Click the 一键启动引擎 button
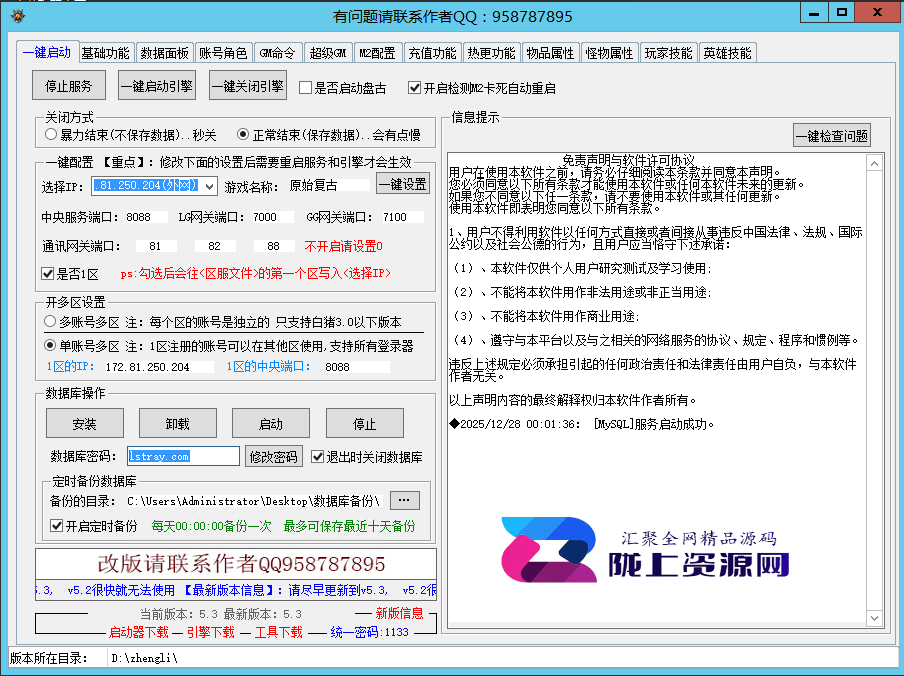 coord(157,86)
